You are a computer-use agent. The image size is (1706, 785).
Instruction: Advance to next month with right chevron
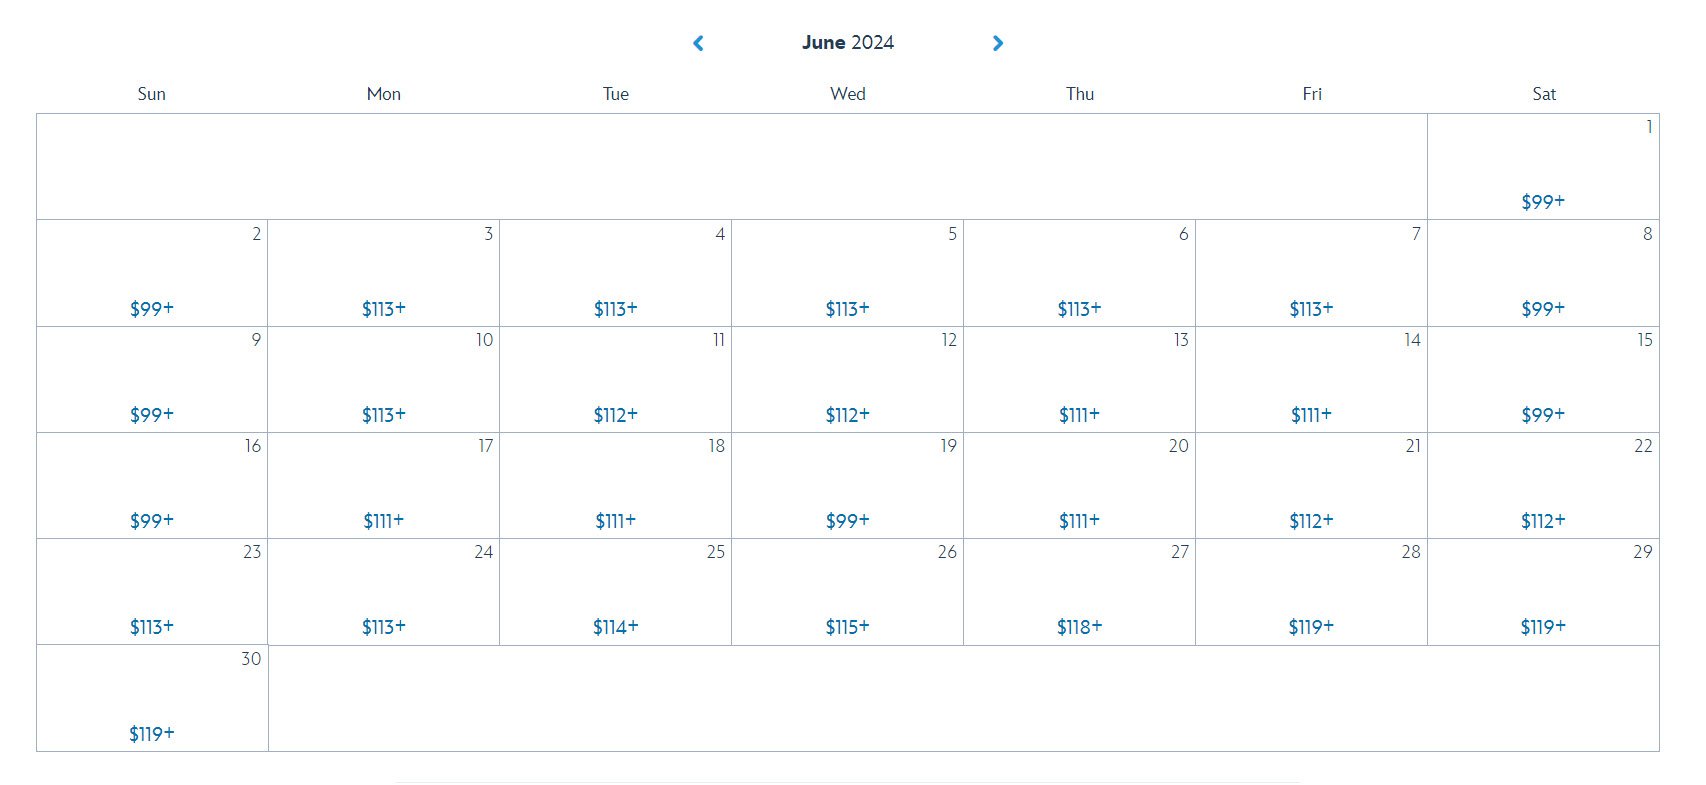997,43
